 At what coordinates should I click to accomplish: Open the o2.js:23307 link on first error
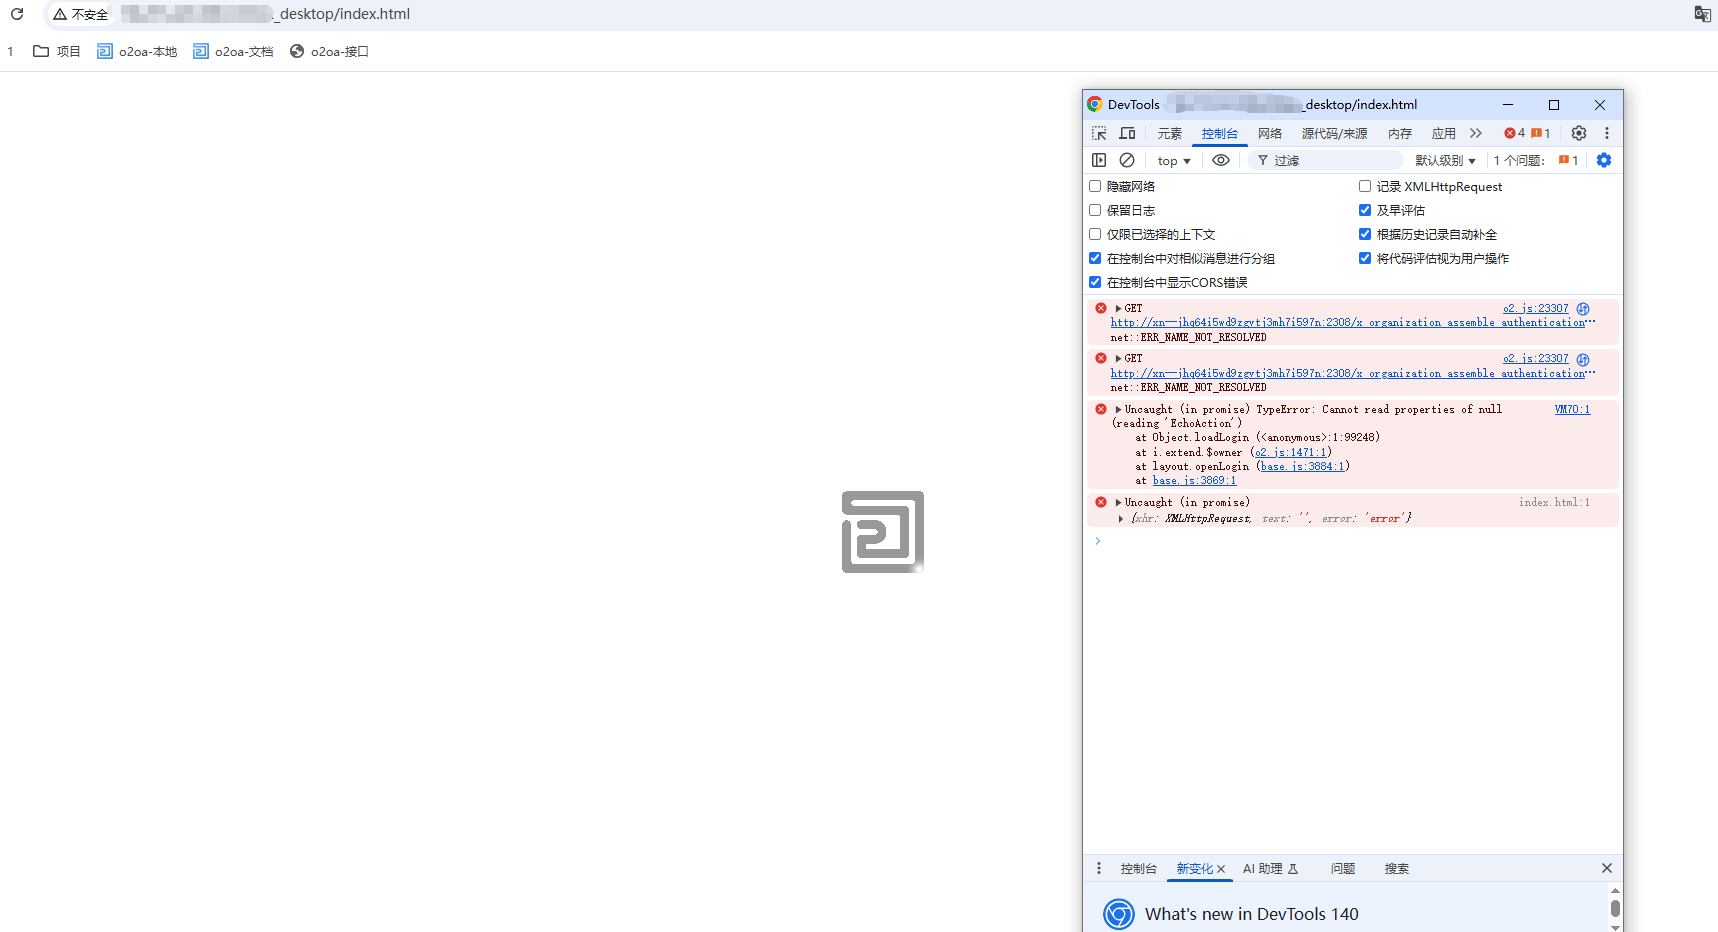(1536, 308)
